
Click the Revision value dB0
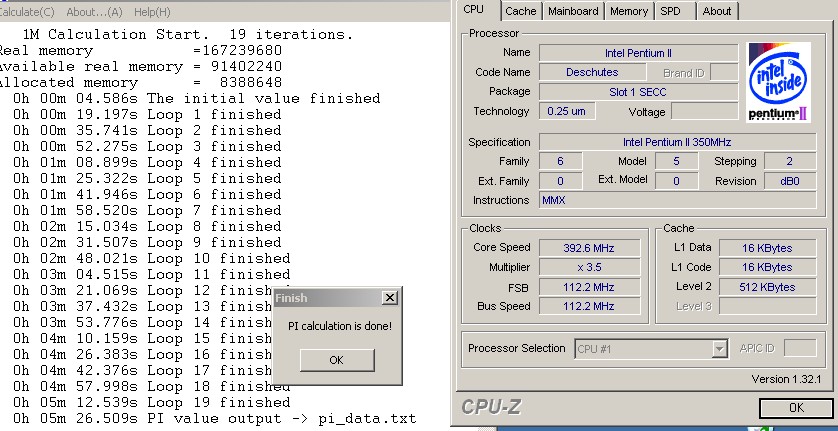coord(790,181)
